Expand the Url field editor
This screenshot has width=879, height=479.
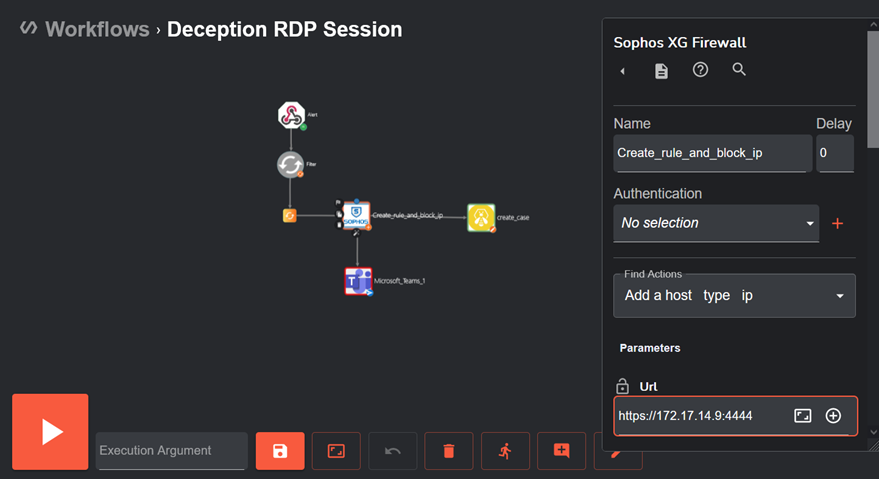click(803, 416)
